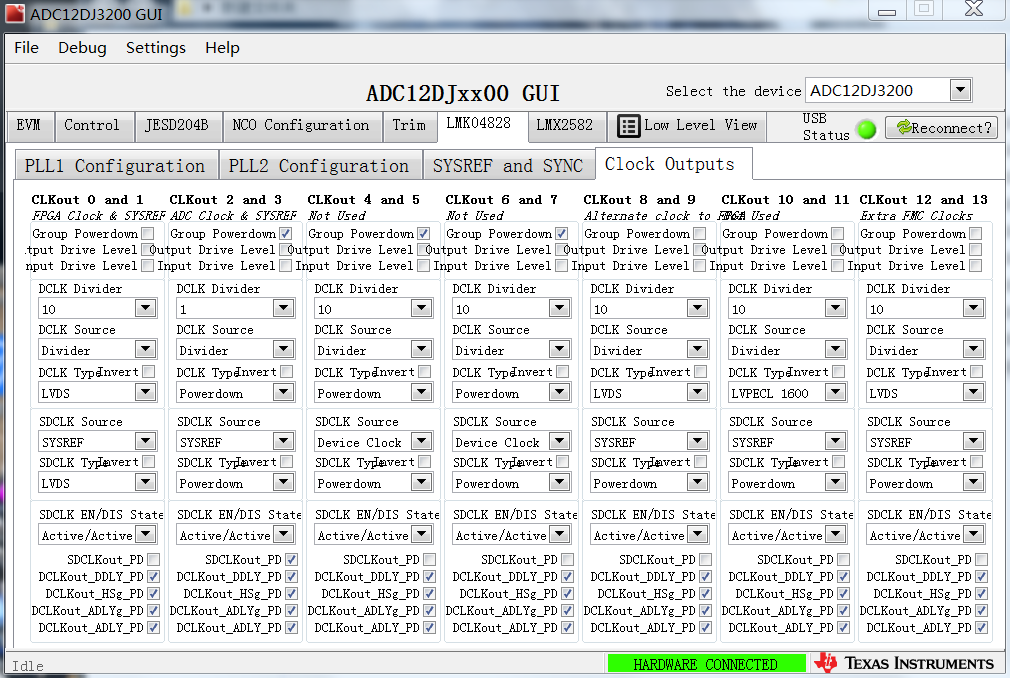Click the 'ADC Clock & SYSREF' label
This screenshot has width=1010, height=678.
(233, 216)
